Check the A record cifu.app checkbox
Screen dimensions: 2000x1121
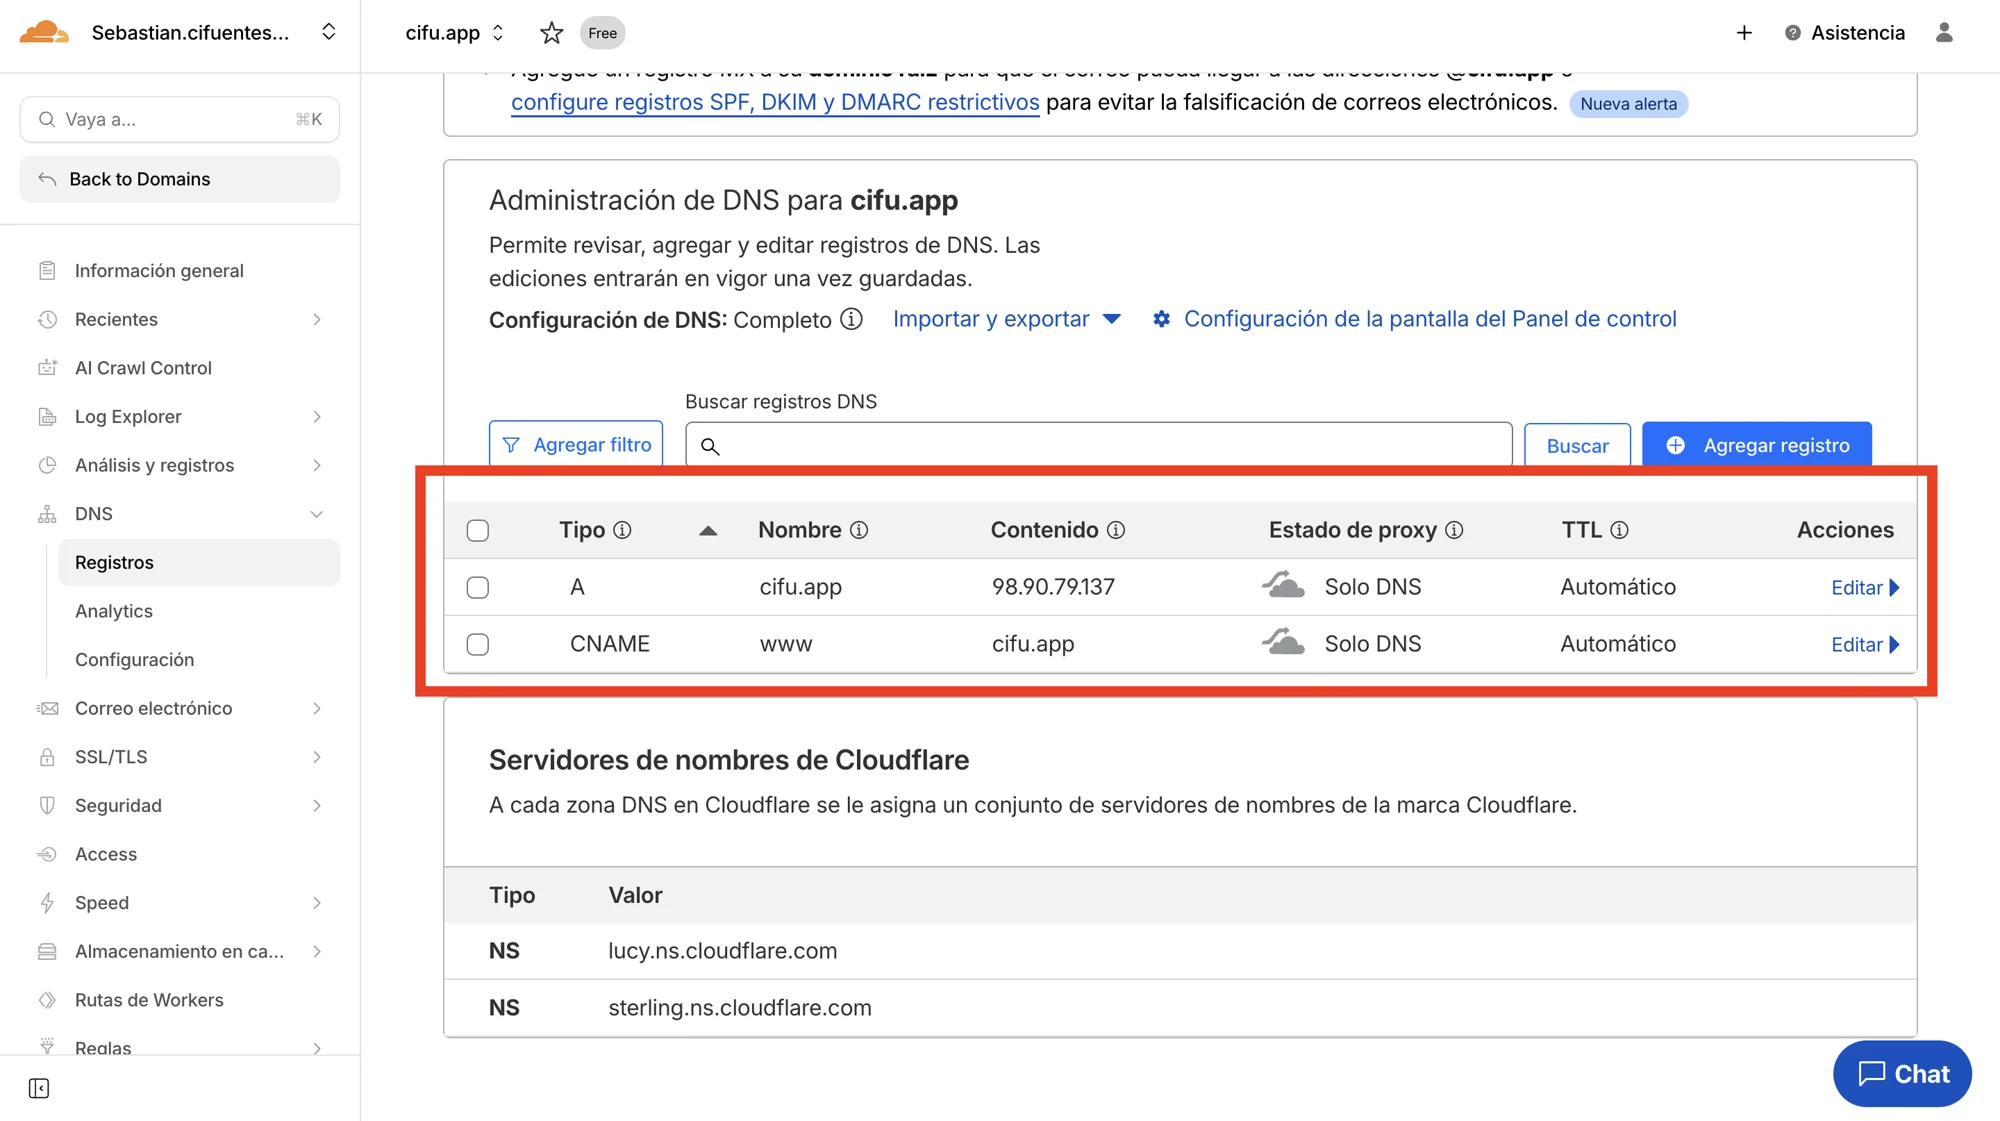click(x=478, y=587)
